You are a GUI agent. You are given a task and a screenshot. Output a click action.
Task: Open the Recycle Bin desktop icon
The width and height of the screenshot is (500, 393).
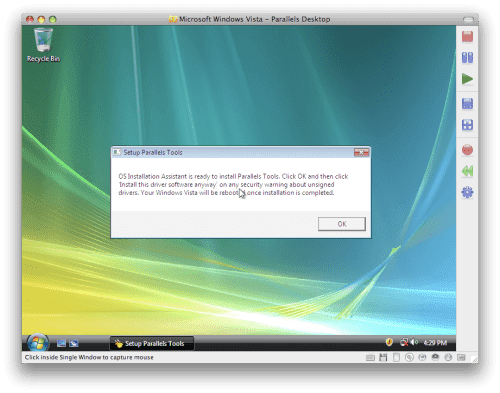43,45
